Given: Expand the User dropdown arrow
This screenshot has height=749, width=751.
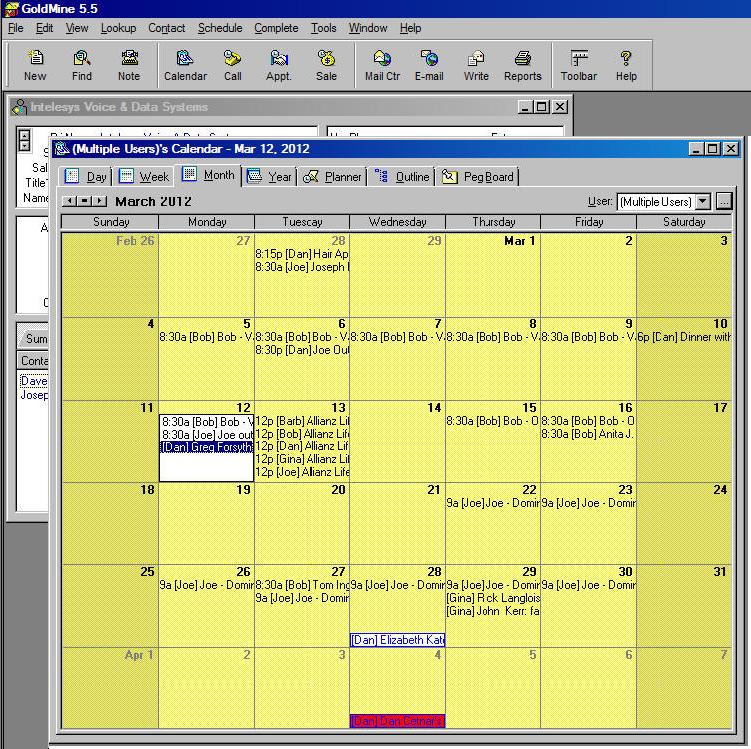Looking at the screenshot, I should pos(703,201).
